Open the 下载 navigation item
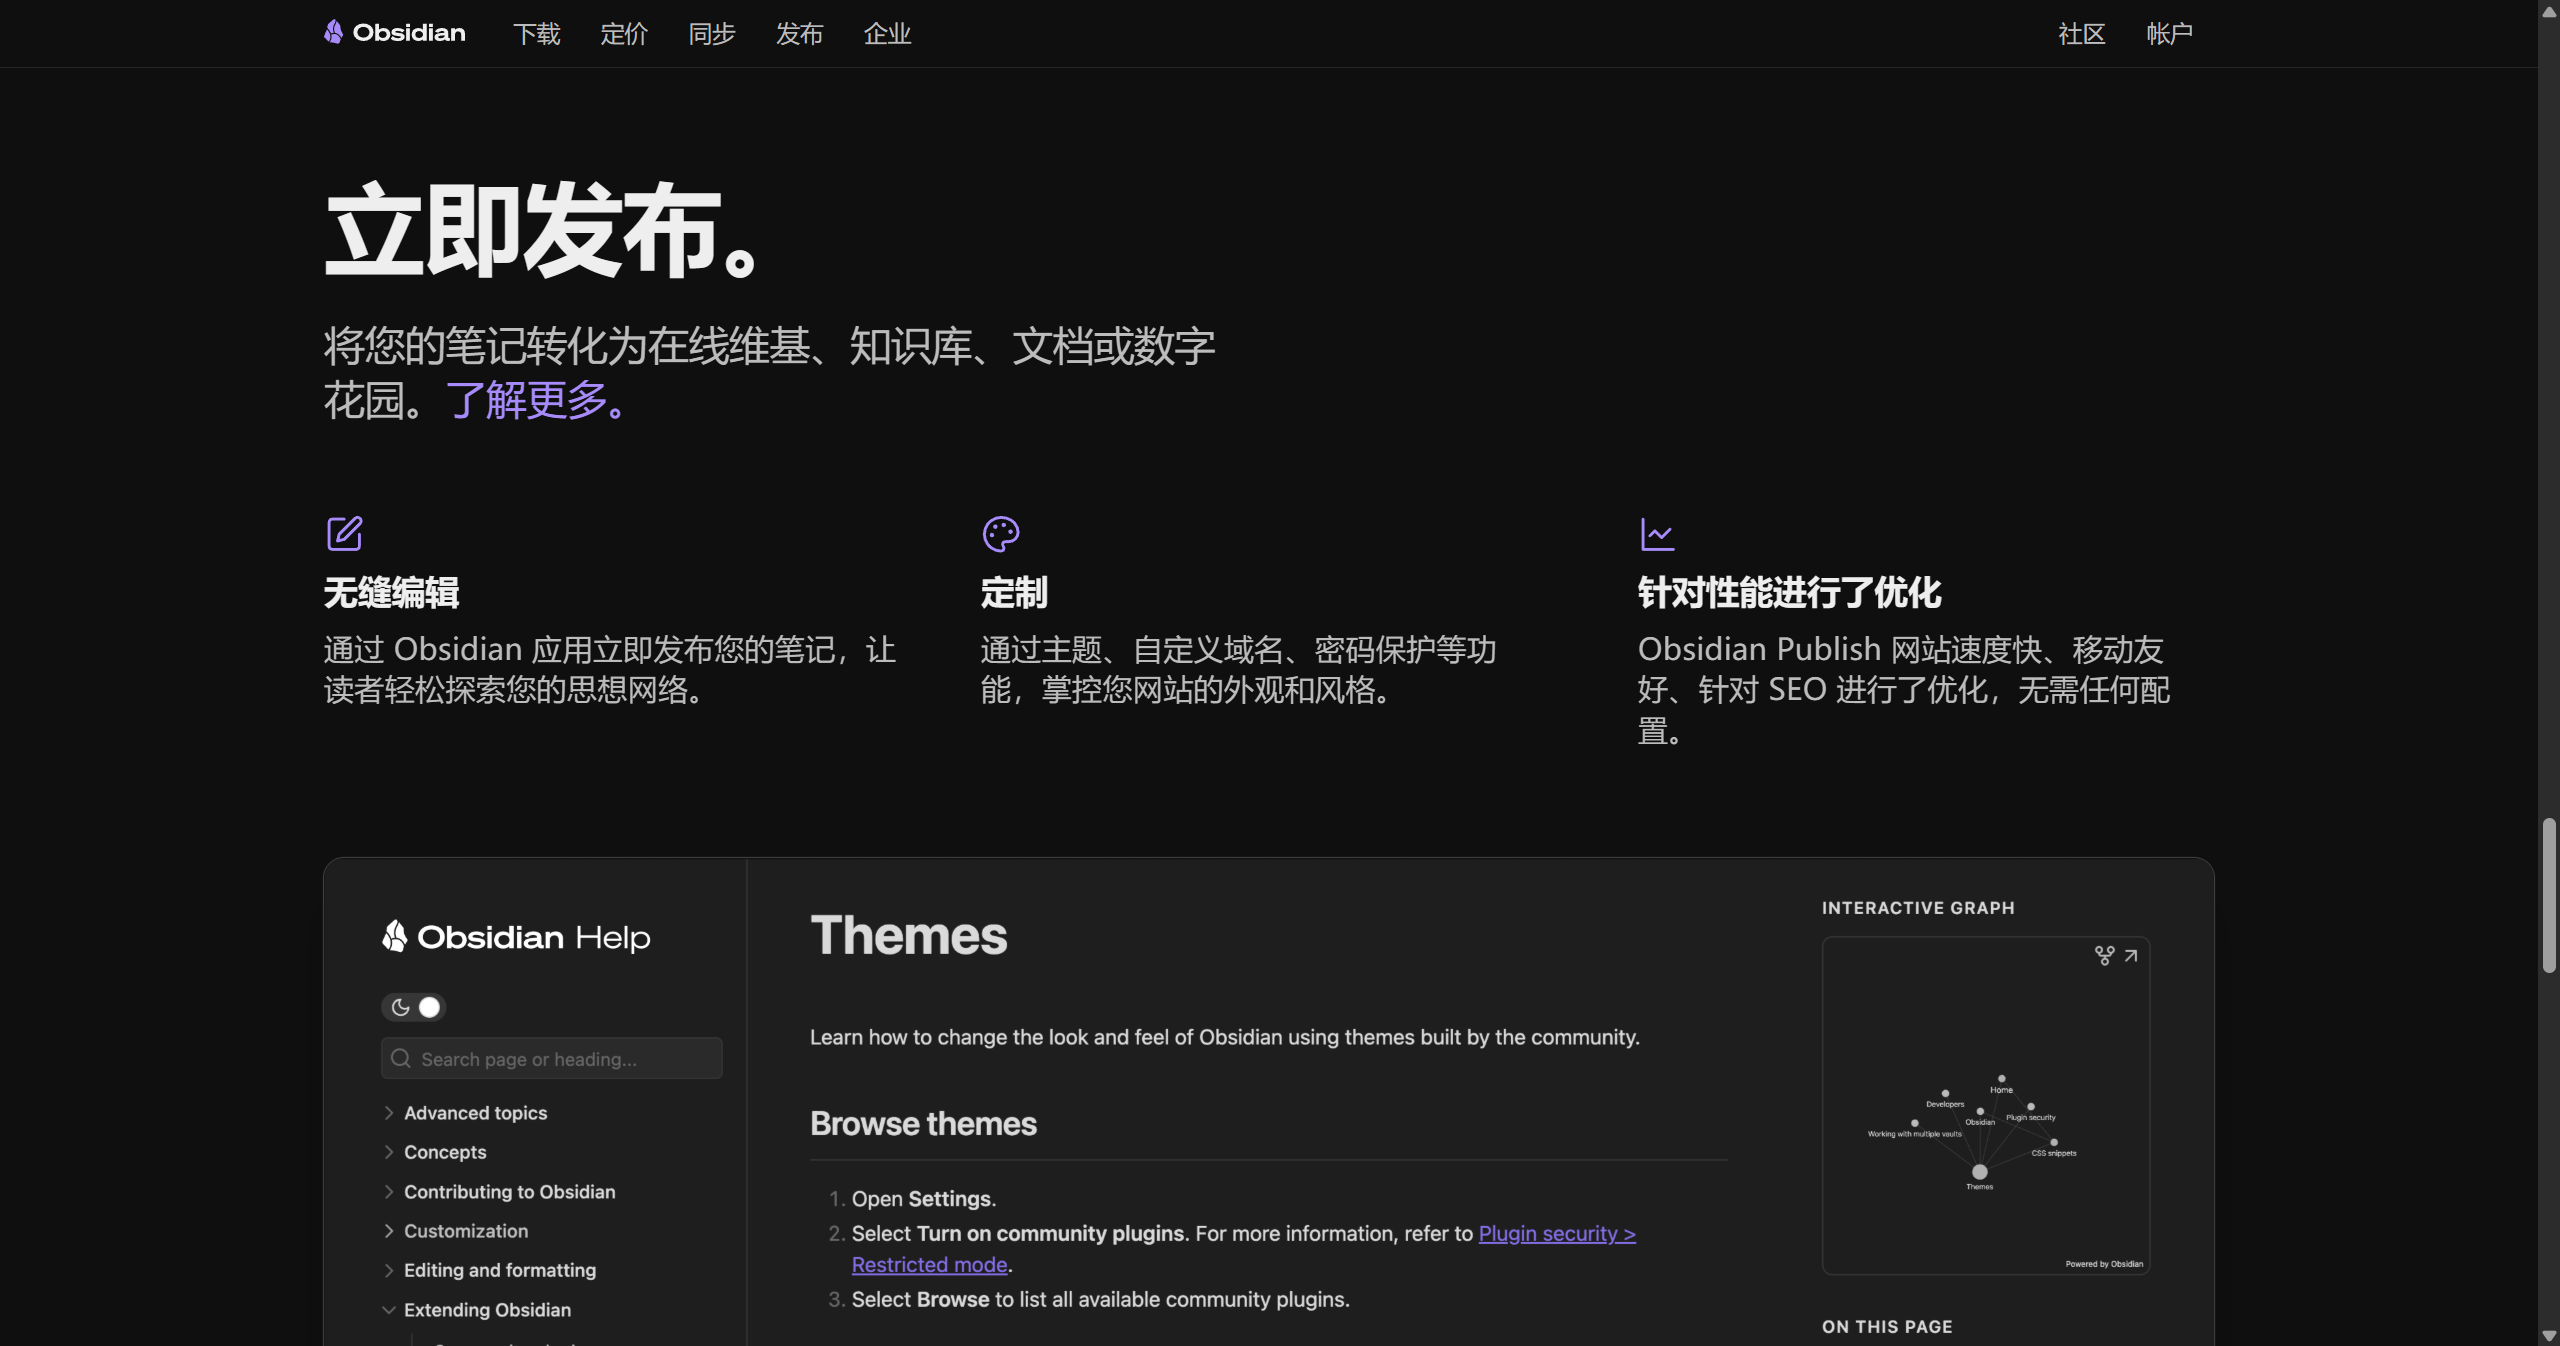The image size is (2560, 1346). (537, 34)
